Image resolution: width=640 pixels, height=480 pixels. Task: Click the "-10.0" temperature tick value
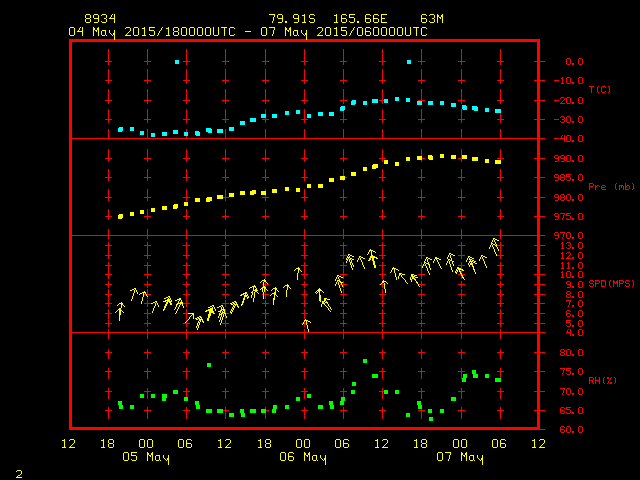[569, 81]
